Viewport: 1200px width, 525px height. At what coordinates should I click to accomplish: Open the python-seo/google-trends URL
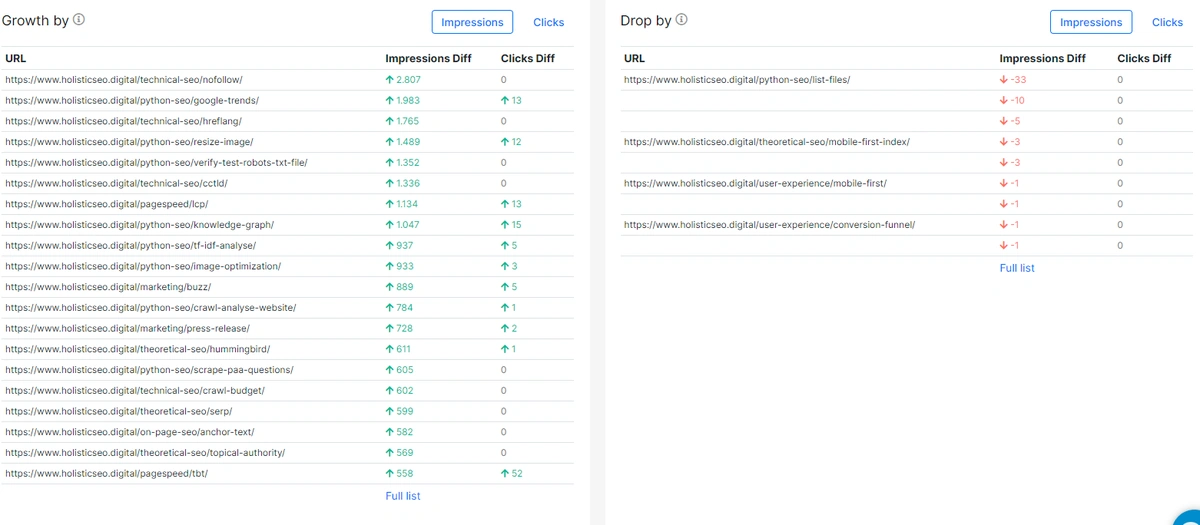click(132, 100)
